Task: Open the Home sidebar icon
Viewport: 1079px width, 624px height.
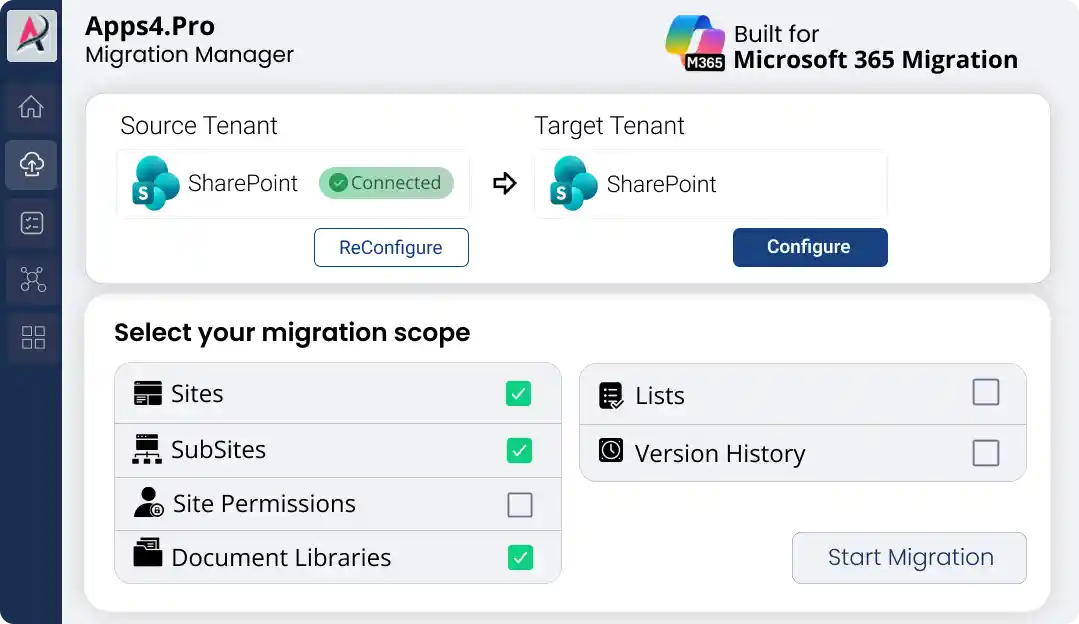Action: coord(31,107)
